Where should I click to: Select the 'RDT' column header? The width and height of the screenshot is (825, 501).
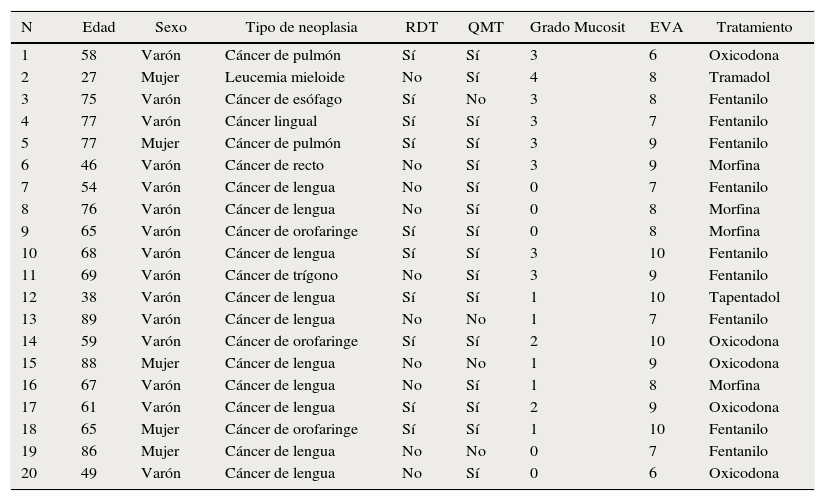tap(421, 28)
